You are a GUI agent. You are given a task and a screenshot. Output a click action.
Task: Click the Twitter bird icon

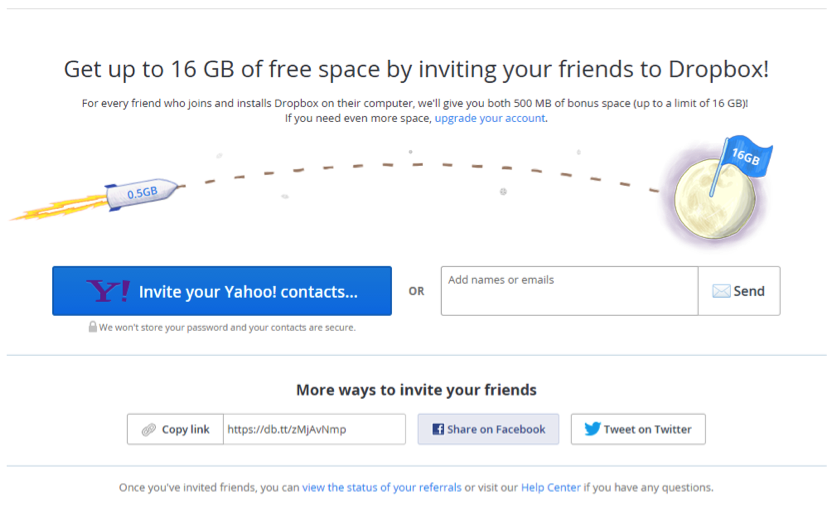[592, 429]
